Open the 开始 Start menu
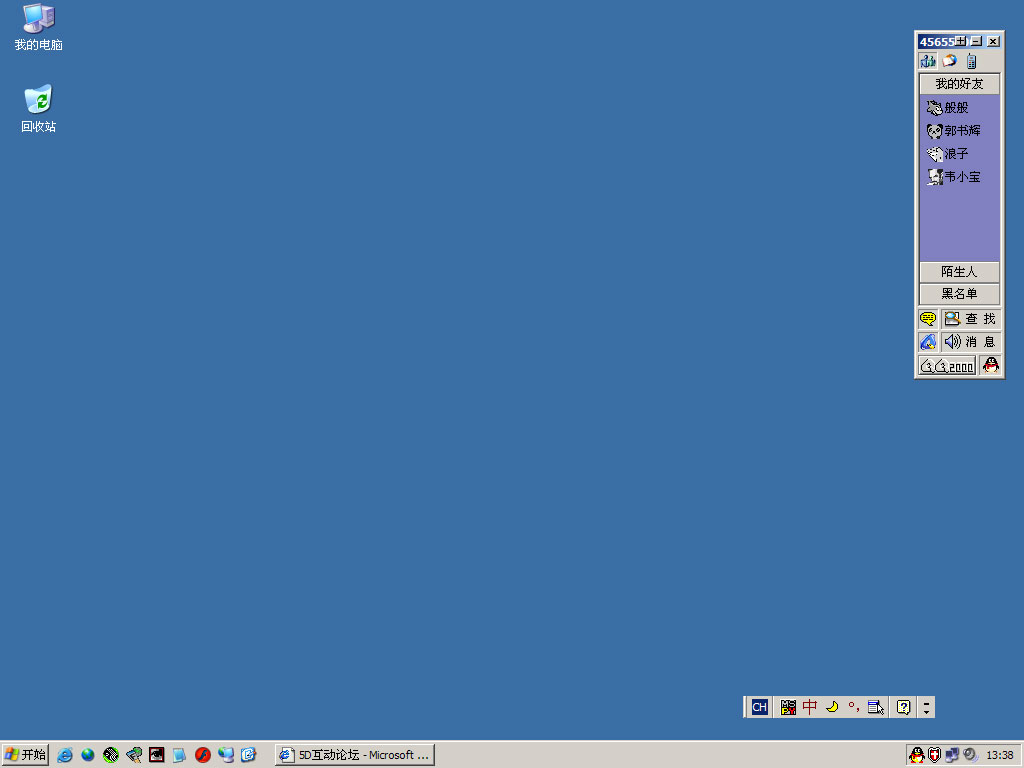Image resolution: width=1024 pixels, height=768 pixels. tap(25, 755)
